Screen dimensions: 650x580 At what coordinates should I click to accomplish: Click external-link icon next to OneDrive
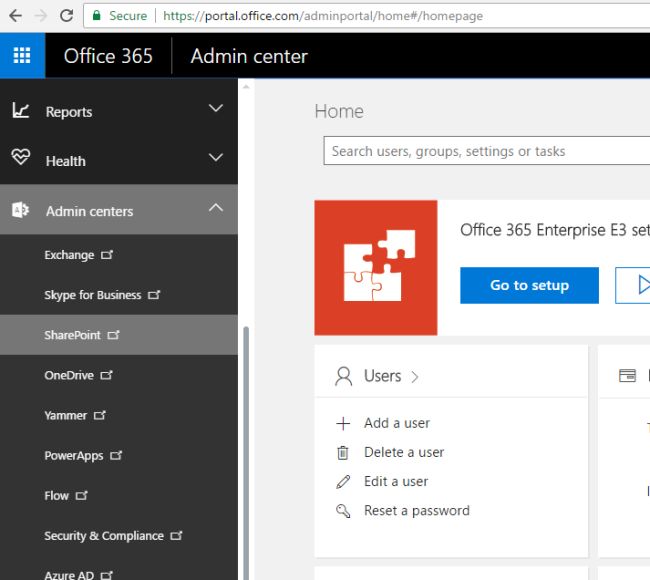[107, 375]
